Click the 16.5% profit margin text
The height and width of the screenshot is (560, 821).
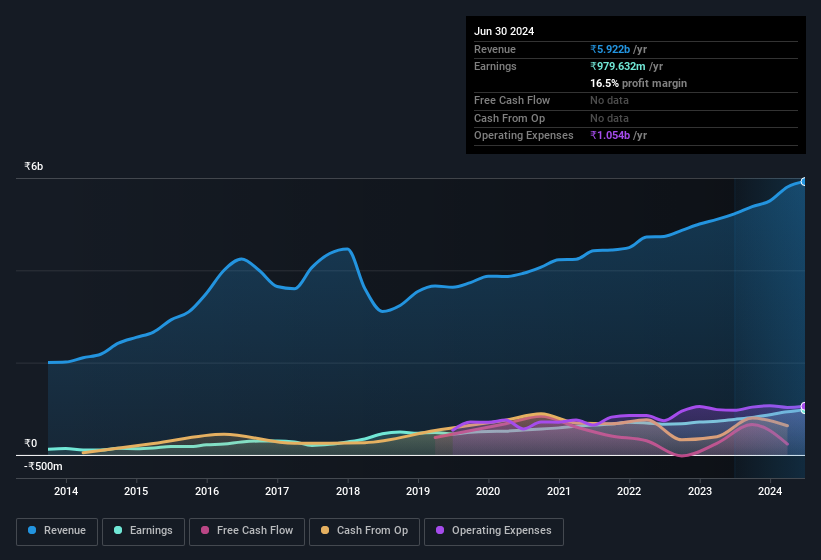(638, 83)
